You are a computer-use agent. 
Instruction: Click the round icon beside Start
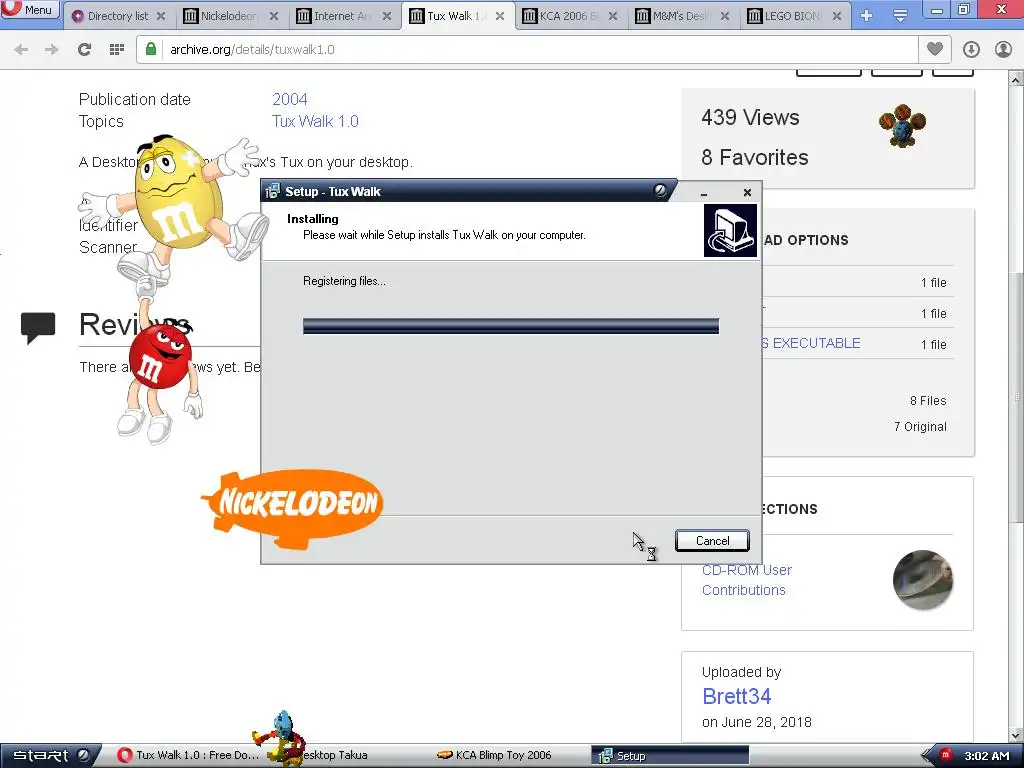(84, 755)
